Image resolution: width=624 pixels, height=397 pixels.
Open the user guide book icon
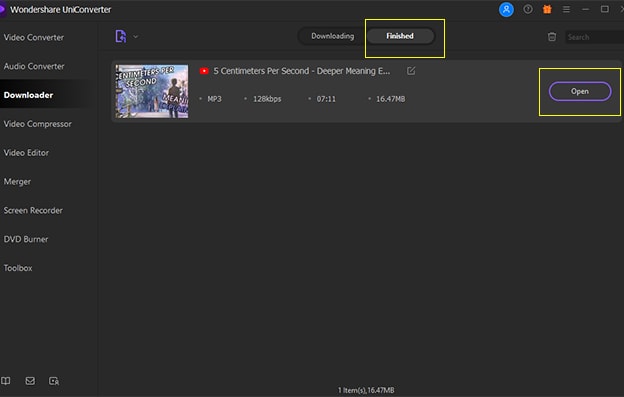(6, 381)
